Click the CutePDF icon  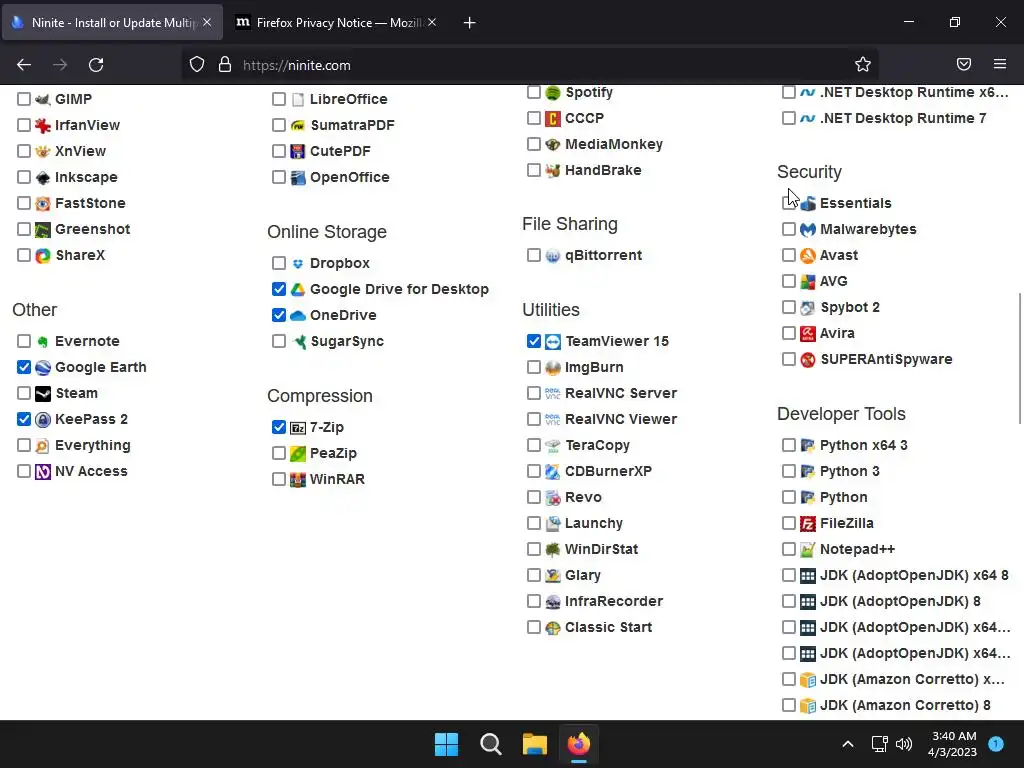[298, 152]
